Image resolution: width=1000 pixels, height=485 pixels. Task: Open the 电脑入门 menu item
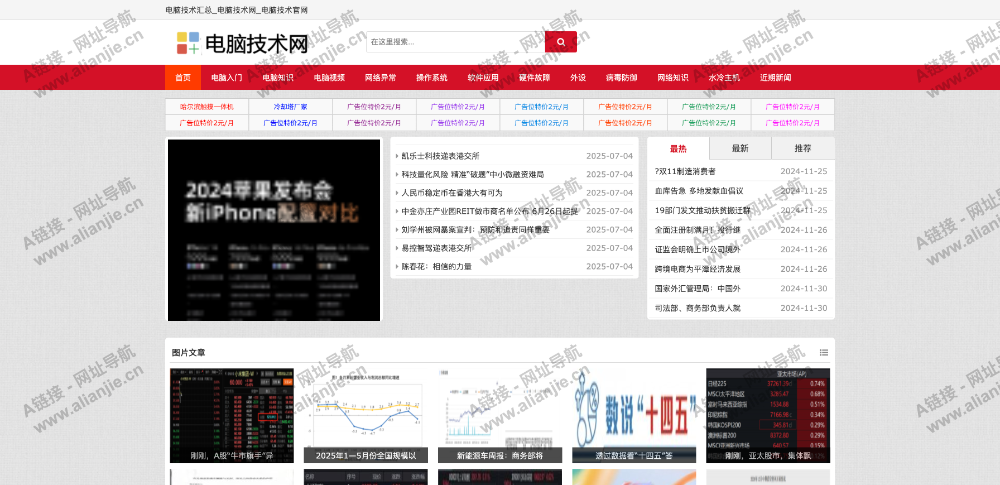(226, 77)
